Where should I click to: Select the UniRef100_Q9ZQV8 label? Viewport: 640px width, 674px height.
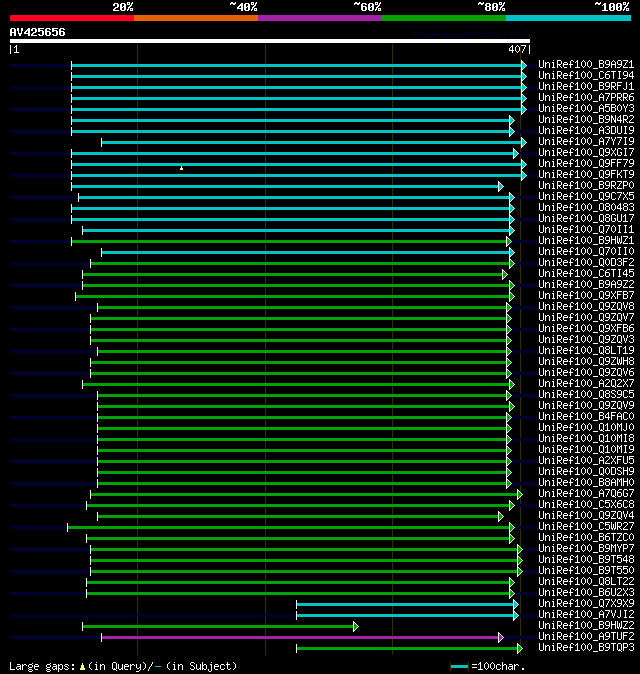(586, 306)
